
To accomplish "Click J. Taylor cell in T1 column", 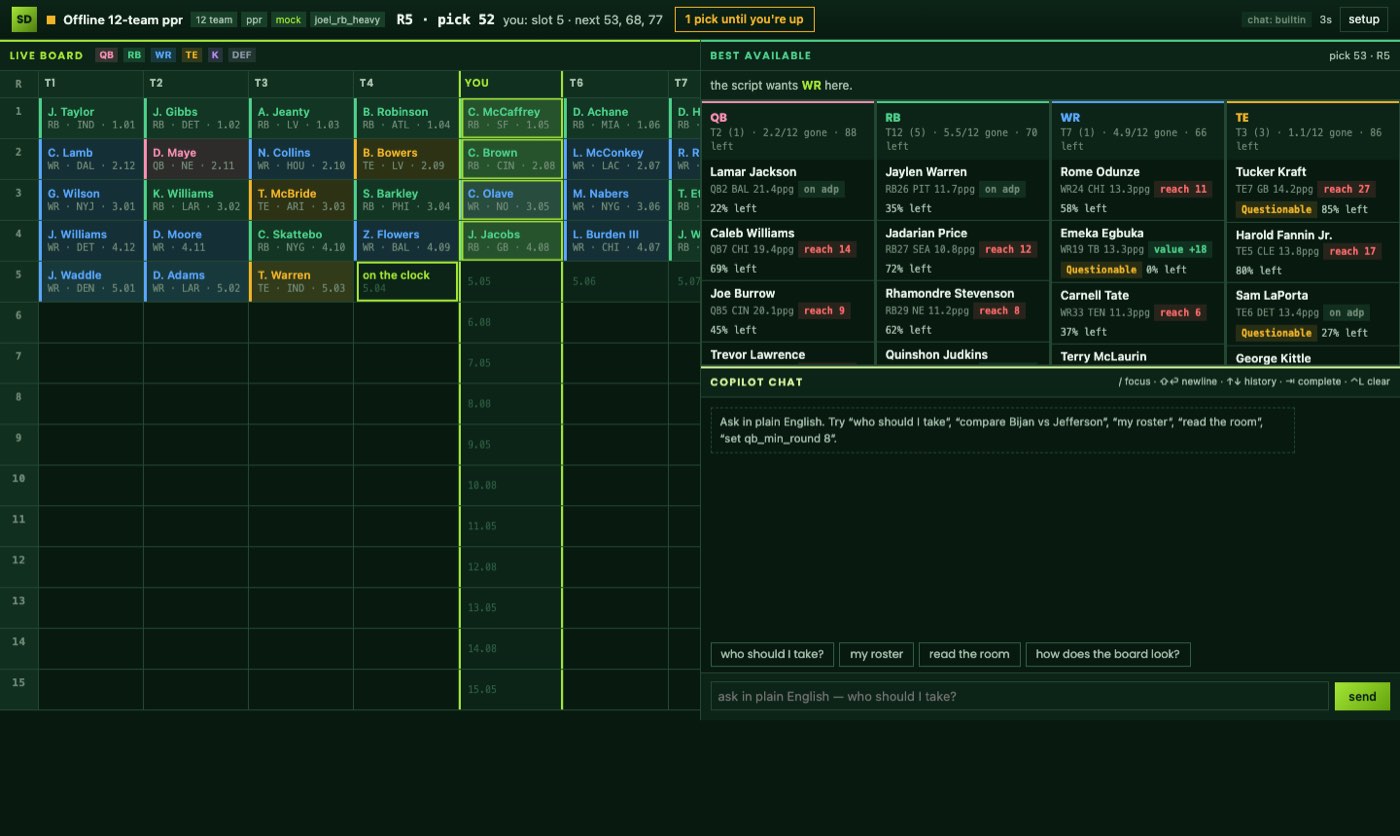I will 91,118.
